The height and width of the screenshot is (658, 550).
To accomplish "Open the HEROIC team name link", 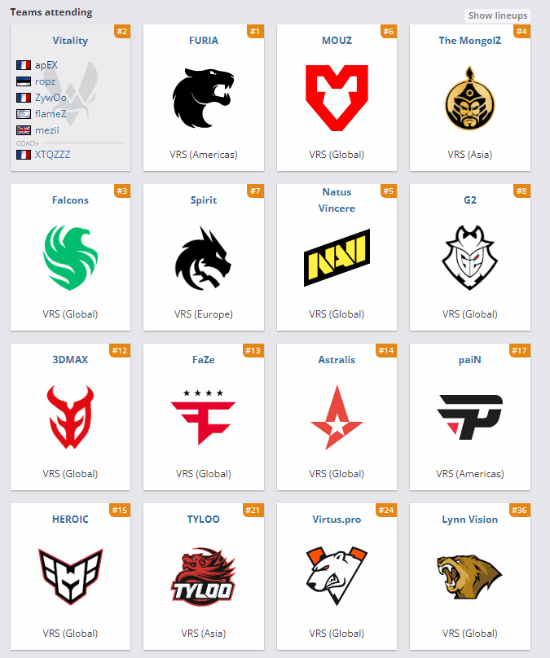I will pos(70,519).
